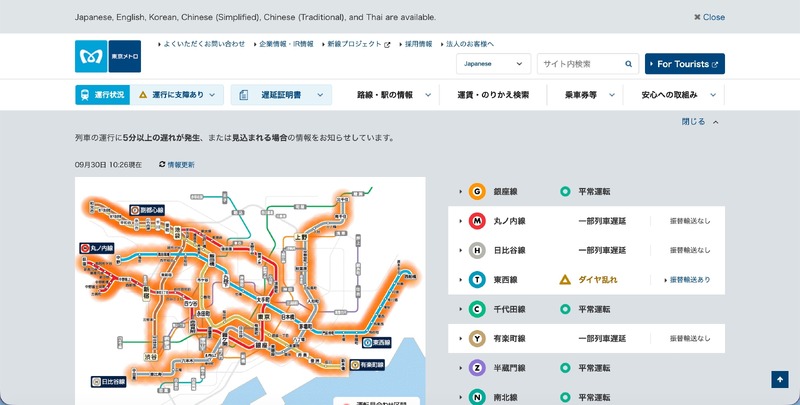This screenshot has height=405, width=800.
Task: Click the Tozai line T icon
Action: tap(477, 280)
